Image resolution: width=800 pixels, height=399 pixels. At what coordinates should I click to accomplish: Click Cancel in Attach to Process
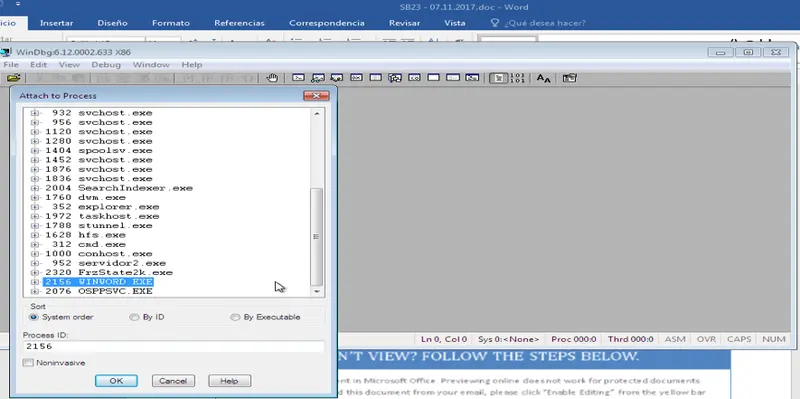[x=173, y=381]
